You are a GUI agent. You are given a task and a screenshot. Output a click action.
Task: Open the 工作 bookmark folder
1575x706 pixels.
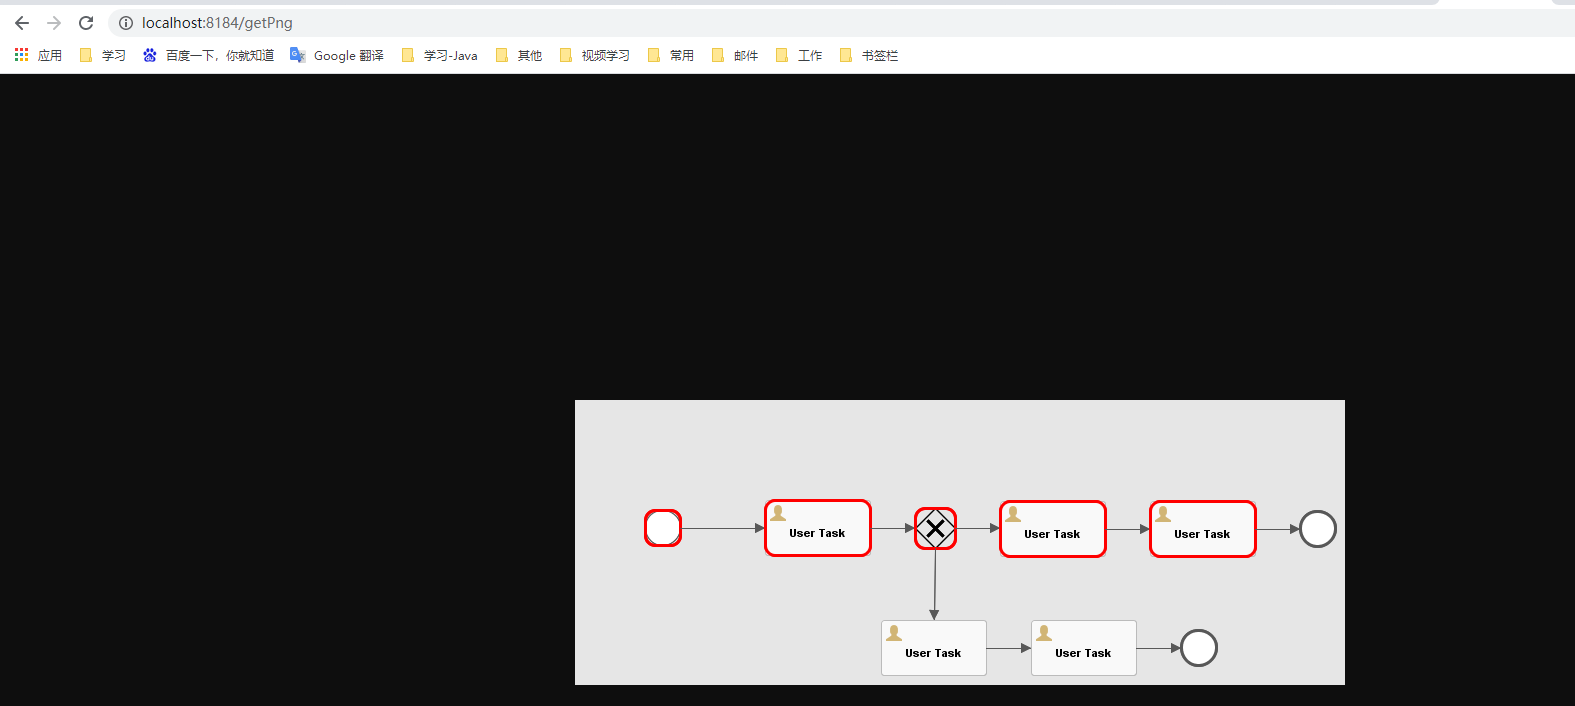799,55
